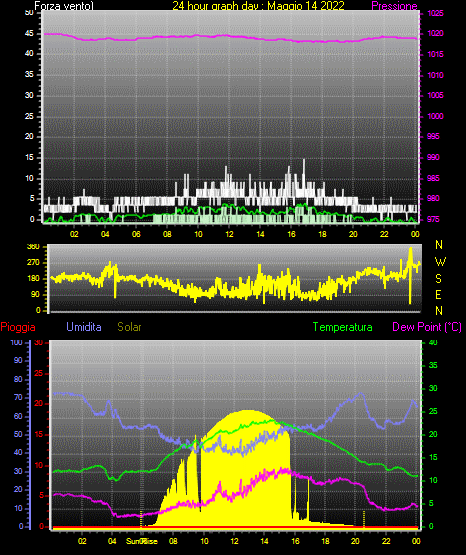Click the green 'Temperatura' legend label
This screenshot has width=466, height=555.
(x=343, y=327)
